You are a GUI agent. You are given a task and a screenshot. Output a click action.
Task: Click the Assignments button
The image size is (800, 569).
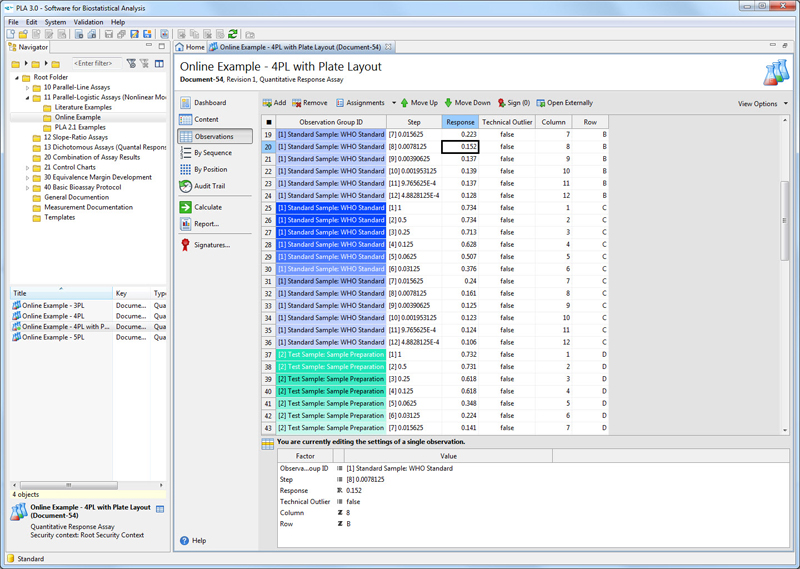360,103
